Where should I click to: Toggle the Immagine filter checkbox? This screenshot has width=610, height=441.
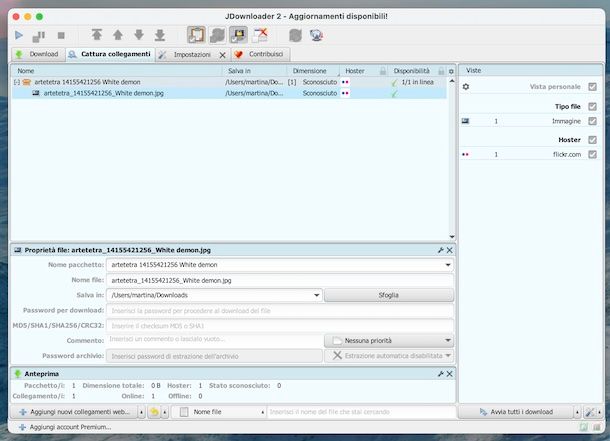point(592,121)
